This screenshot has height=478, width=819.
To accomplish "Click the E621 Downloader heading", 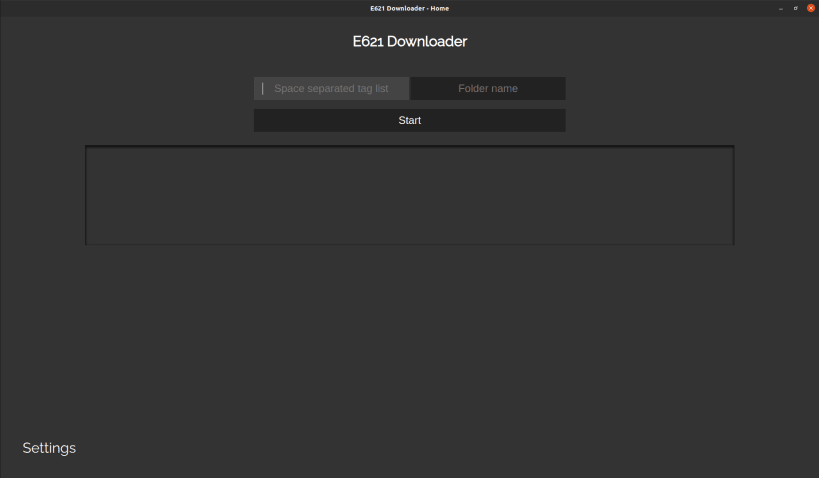I will point(410,42).
